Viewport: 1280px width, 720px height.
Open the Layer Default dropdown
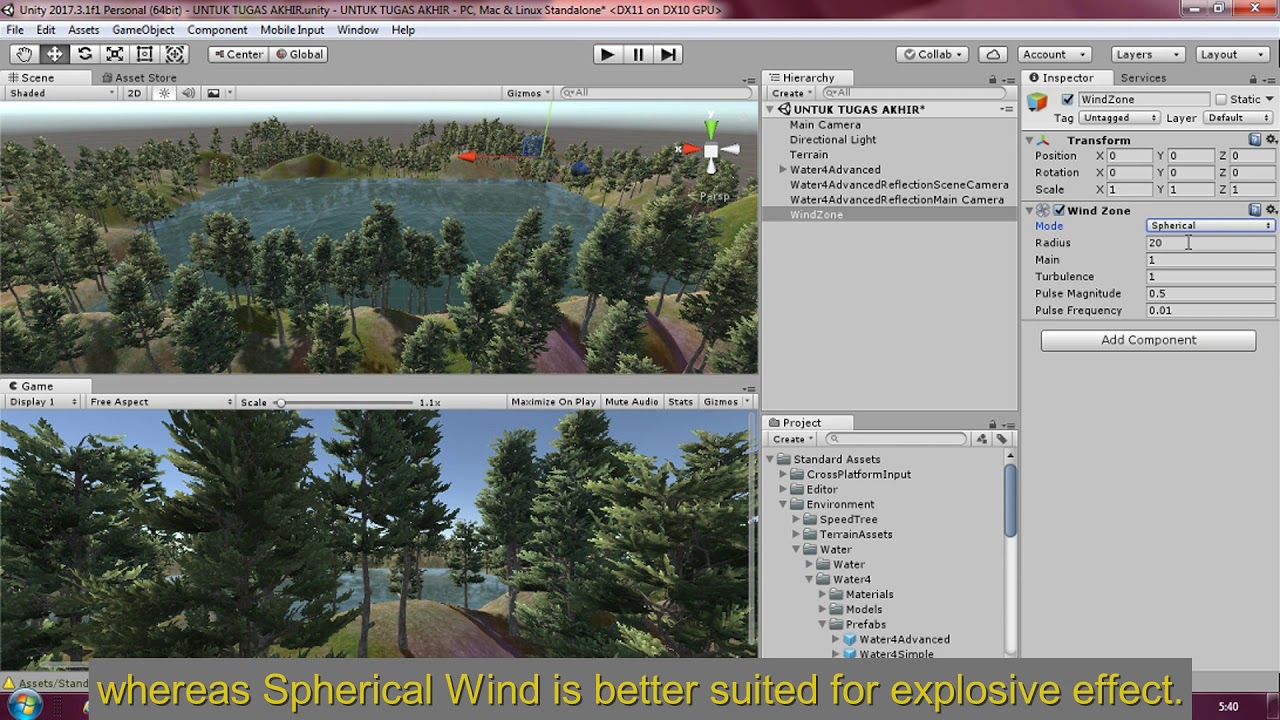(1238, 118)
